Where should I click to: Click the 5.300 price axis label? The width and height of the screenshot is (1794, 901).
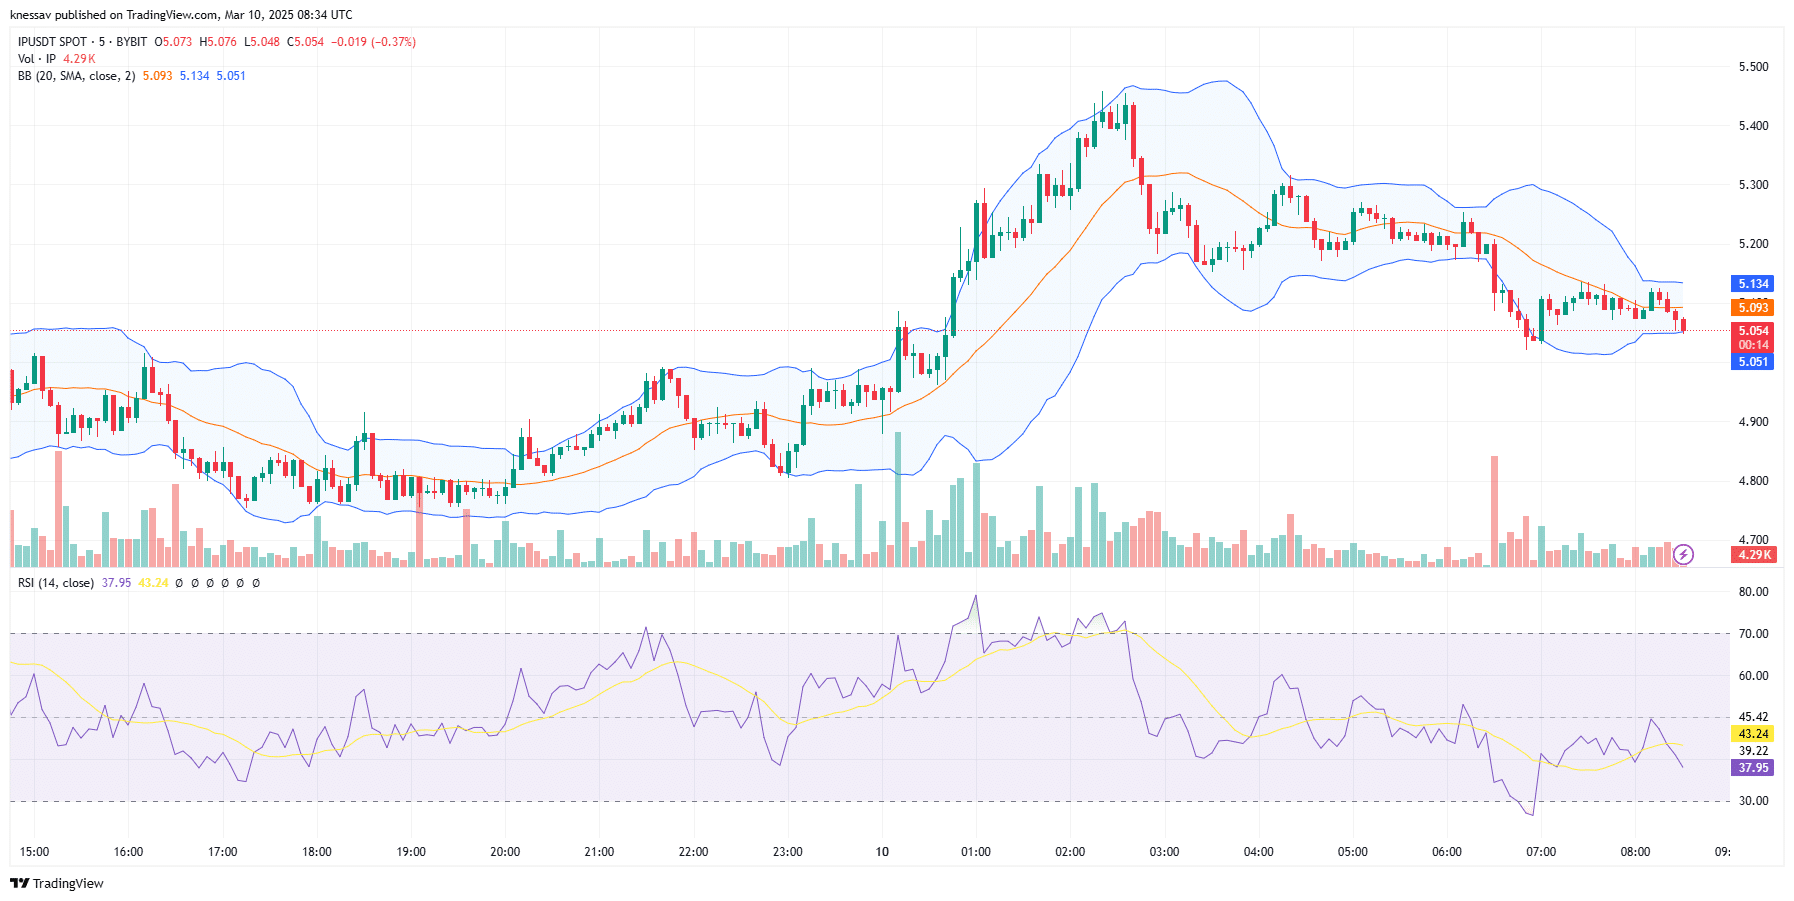click(1753, 185)
